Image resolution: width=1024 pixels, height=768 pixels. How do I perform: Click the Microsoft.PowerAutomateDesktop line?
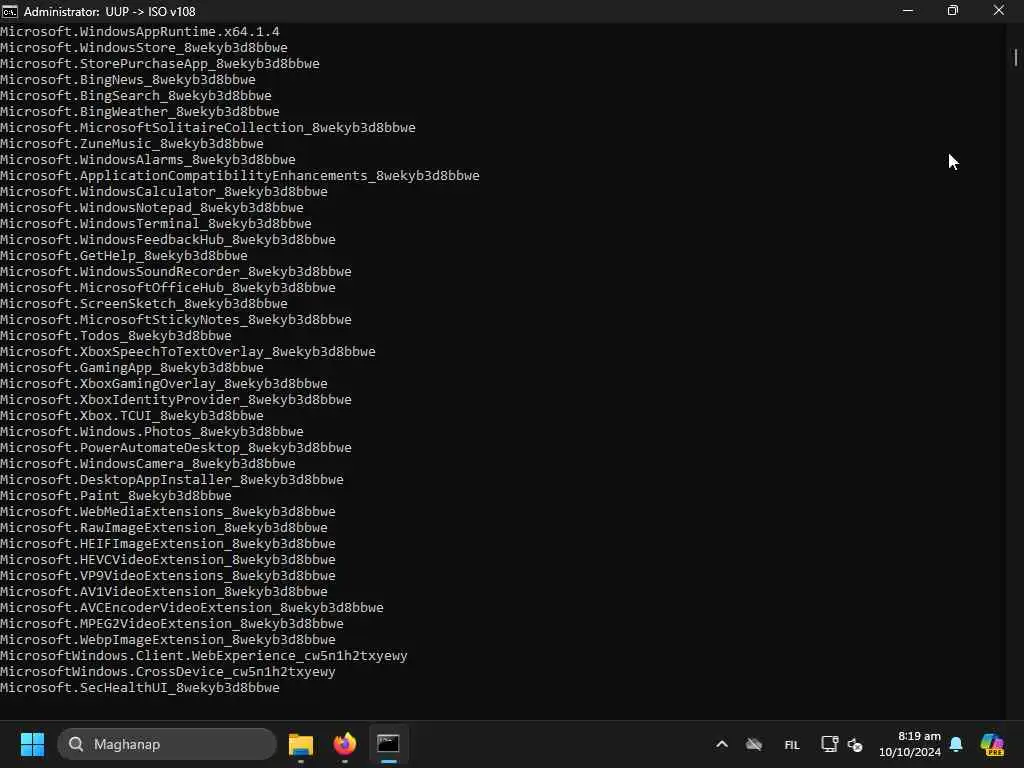pyautogui.click(x=176, y=447)
